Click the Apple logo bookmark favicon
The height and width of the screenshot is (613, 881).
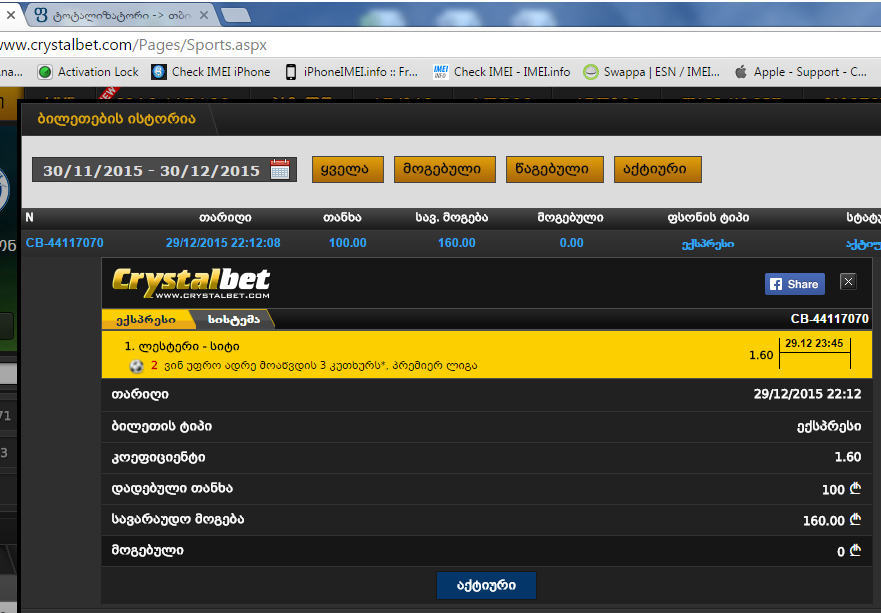click(x=741, y=72)
